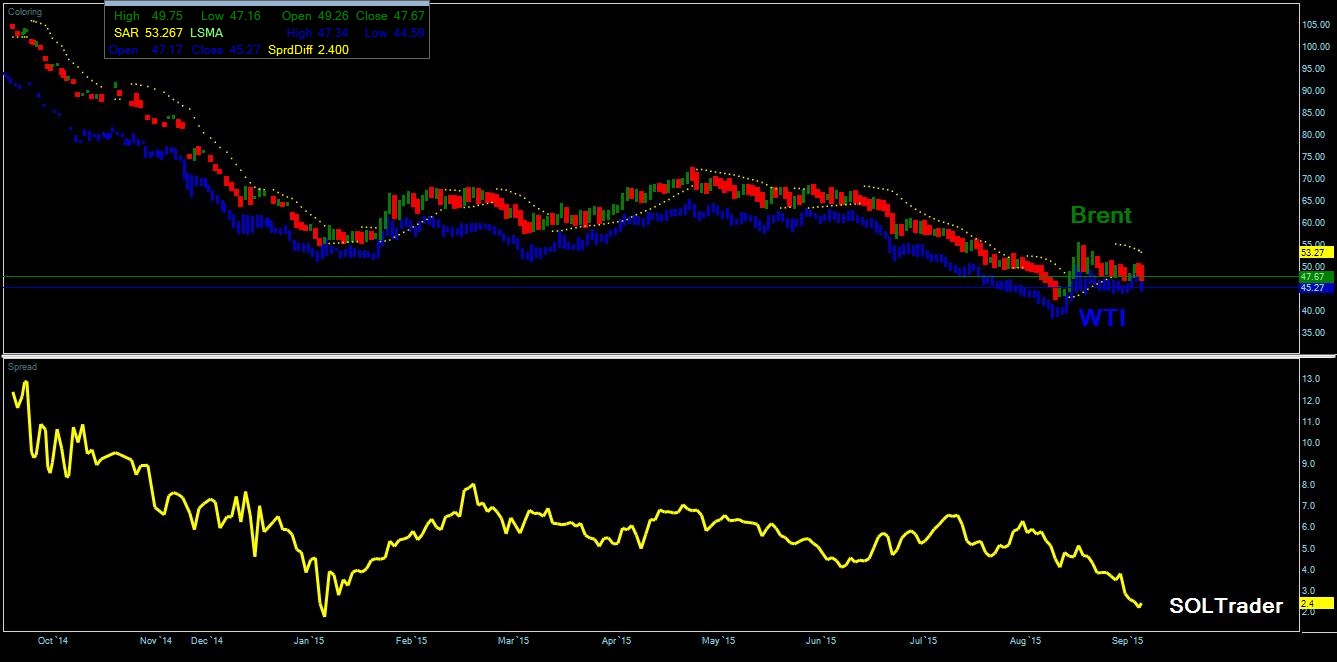The width and height of the screenshot is (1337, 662).
Task: Click 70.00 on the price axis
Action: pos(1315,179)
